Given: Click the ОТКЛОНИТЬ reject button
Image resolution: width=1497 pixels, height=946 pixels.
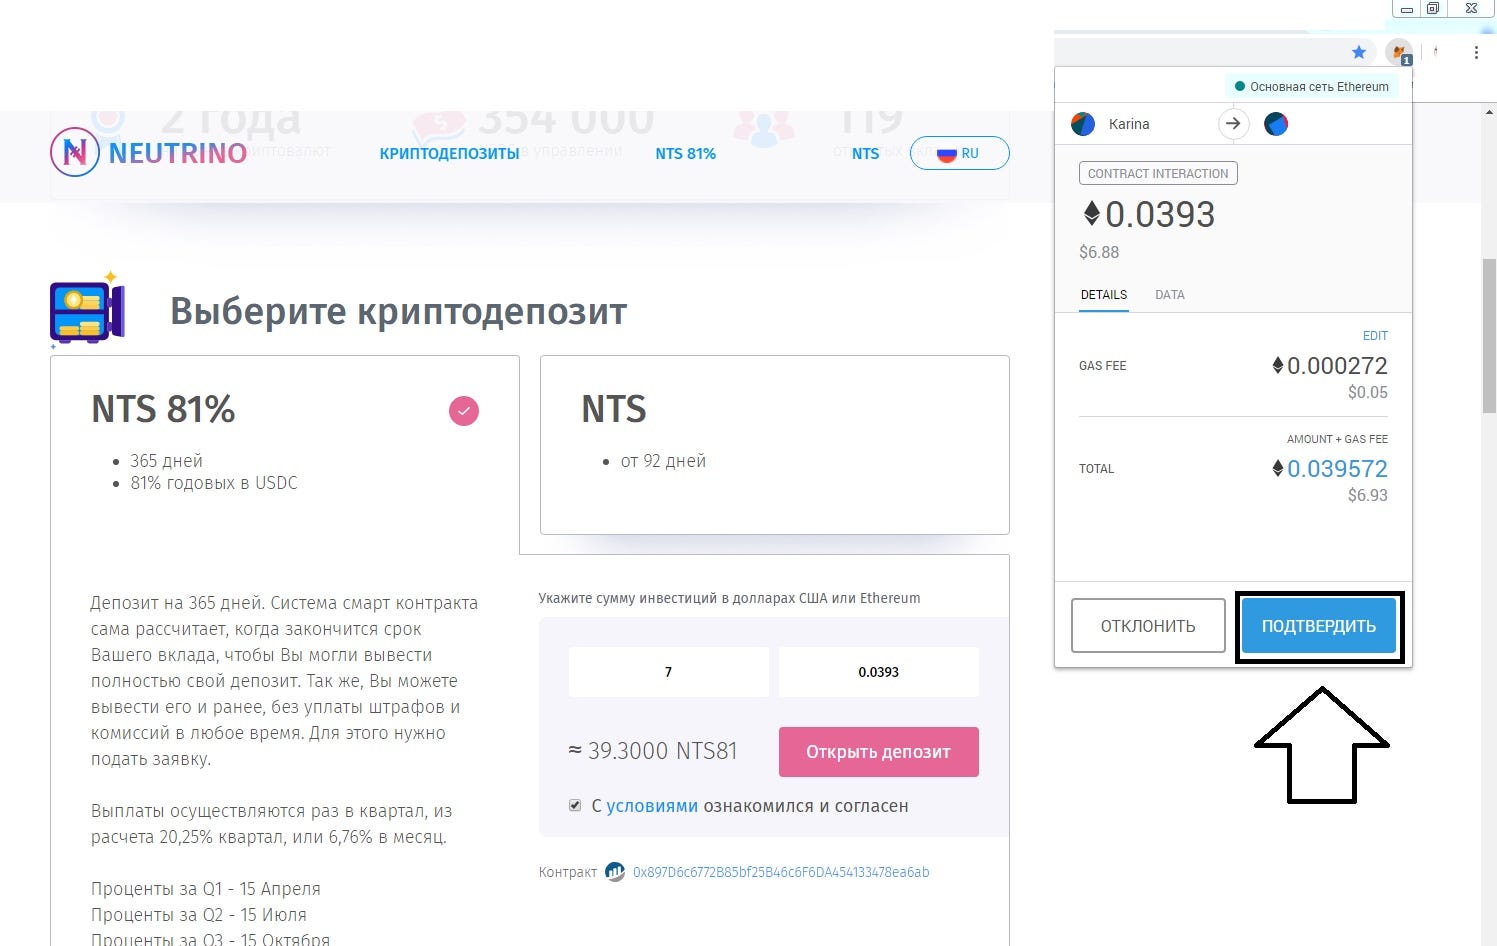Looking at the screenshot, I should pyautogui.click(x=1148, y=626).
